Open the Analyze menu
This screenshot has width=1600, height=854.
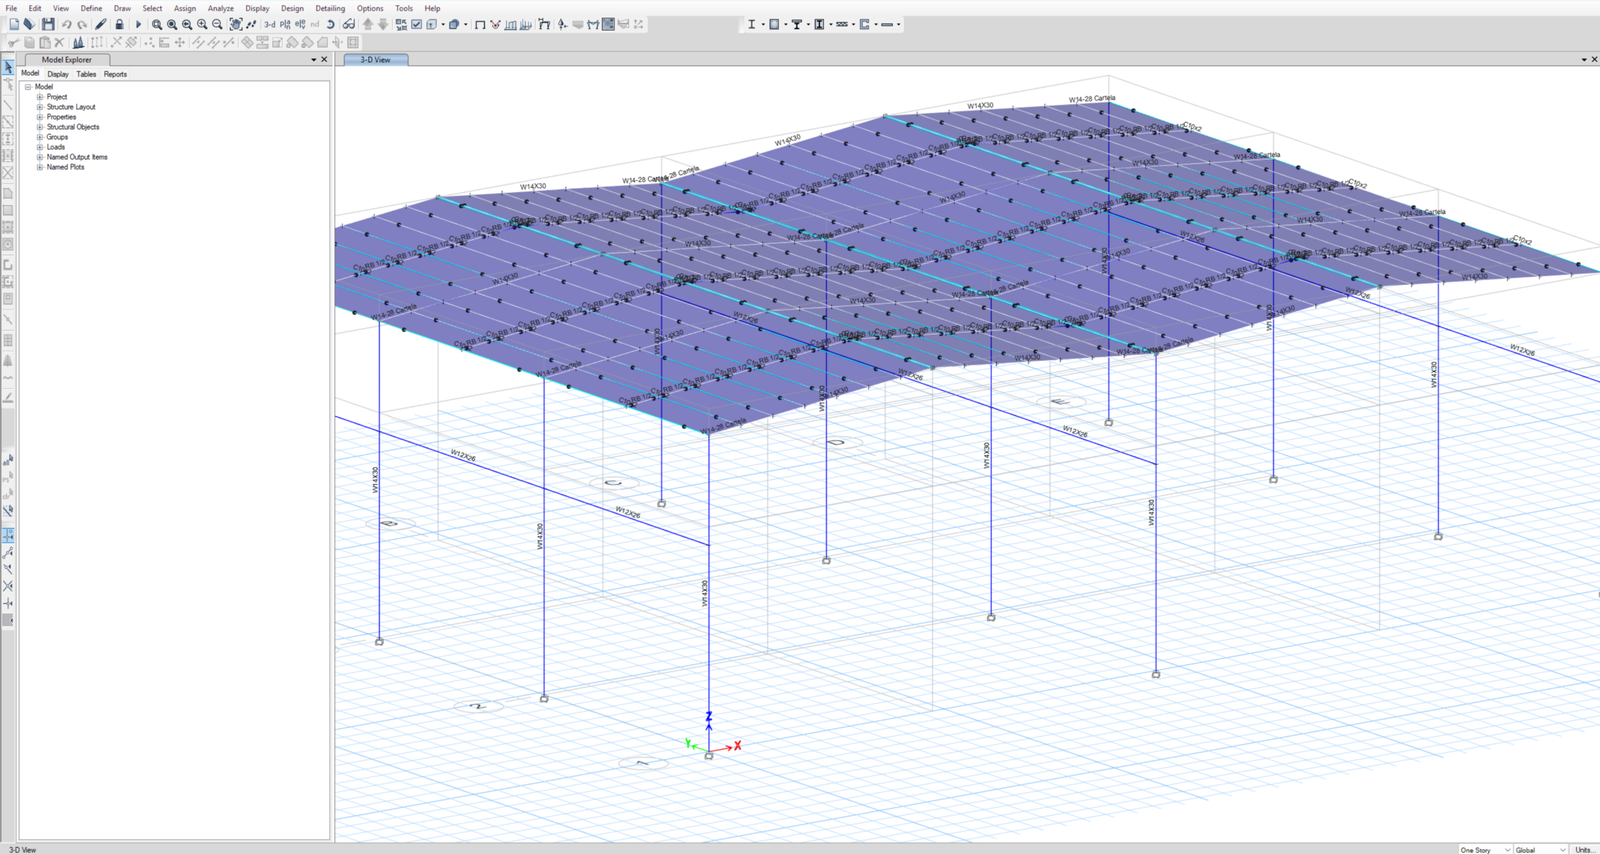[x=220, y=8]
